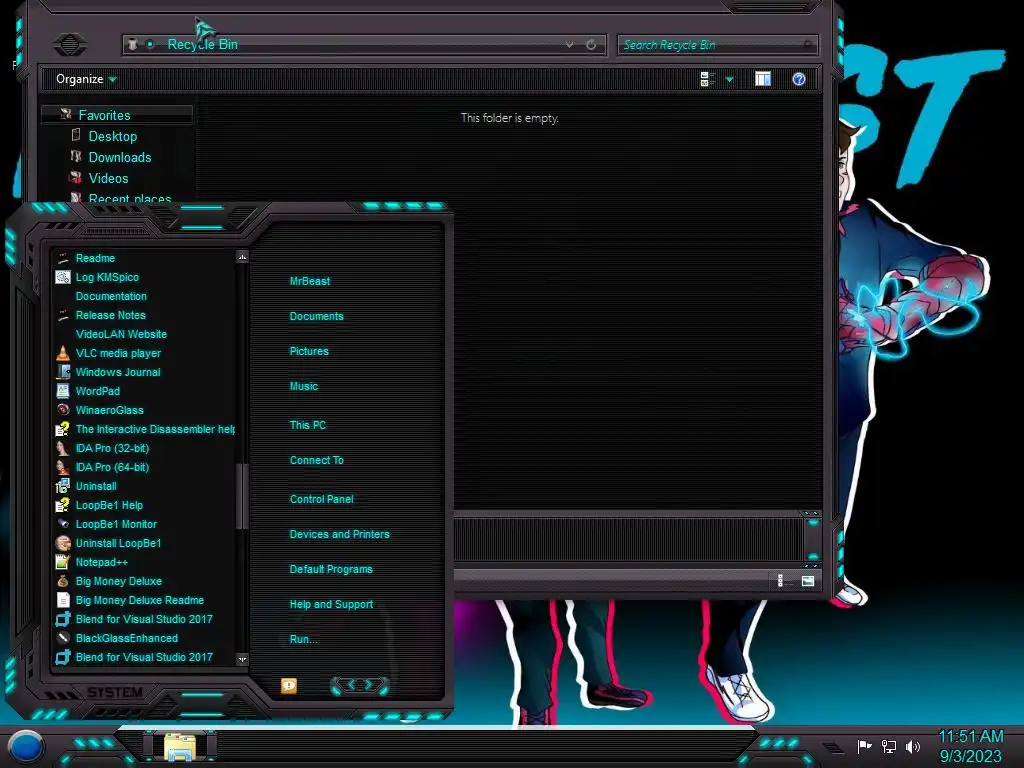Image resolution: width=1024 pixels, height=768 pixels.
Task: Click the program list scroll-down arrow
Action: click(242, 660)
